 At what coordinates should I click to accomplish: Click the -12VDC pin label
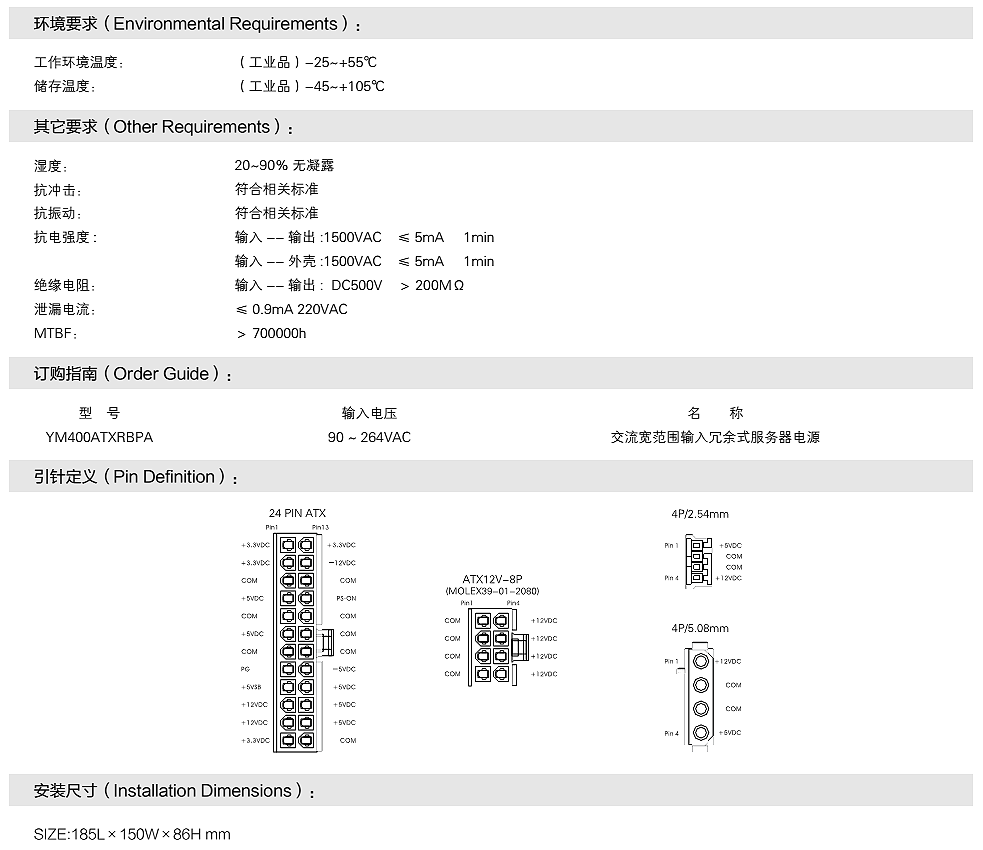coord(342,563)
